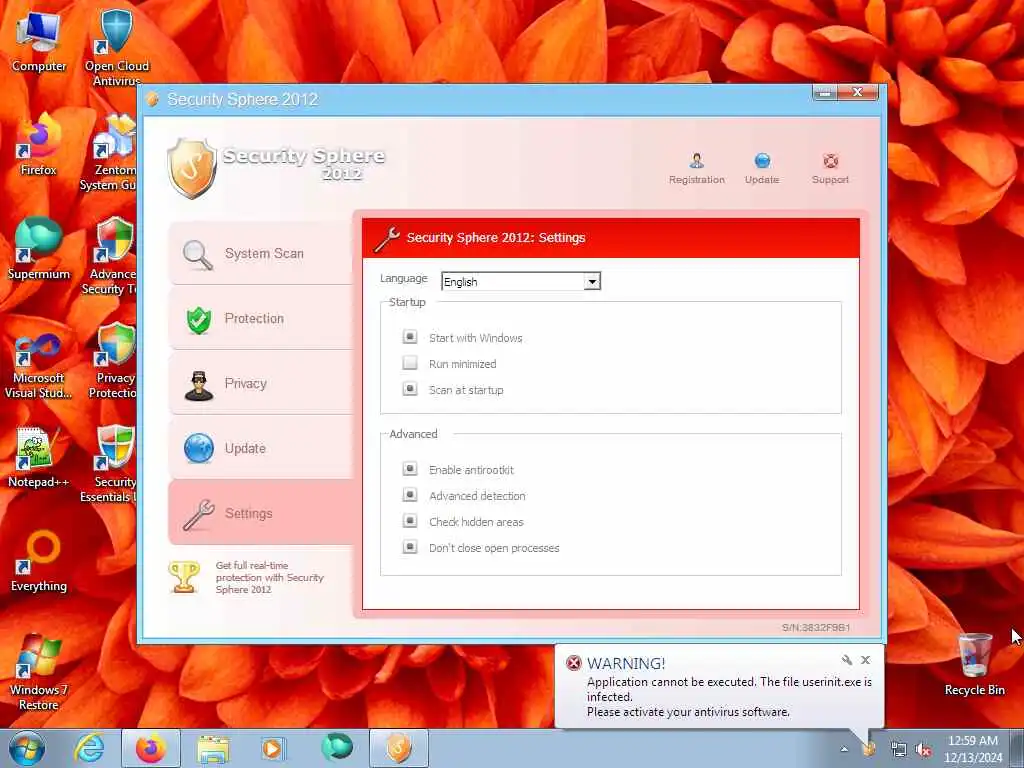Viewport: 1024px width, 768px height.
Task: Toggle Enable antirootkit checkbox
Action: point(409,469)
